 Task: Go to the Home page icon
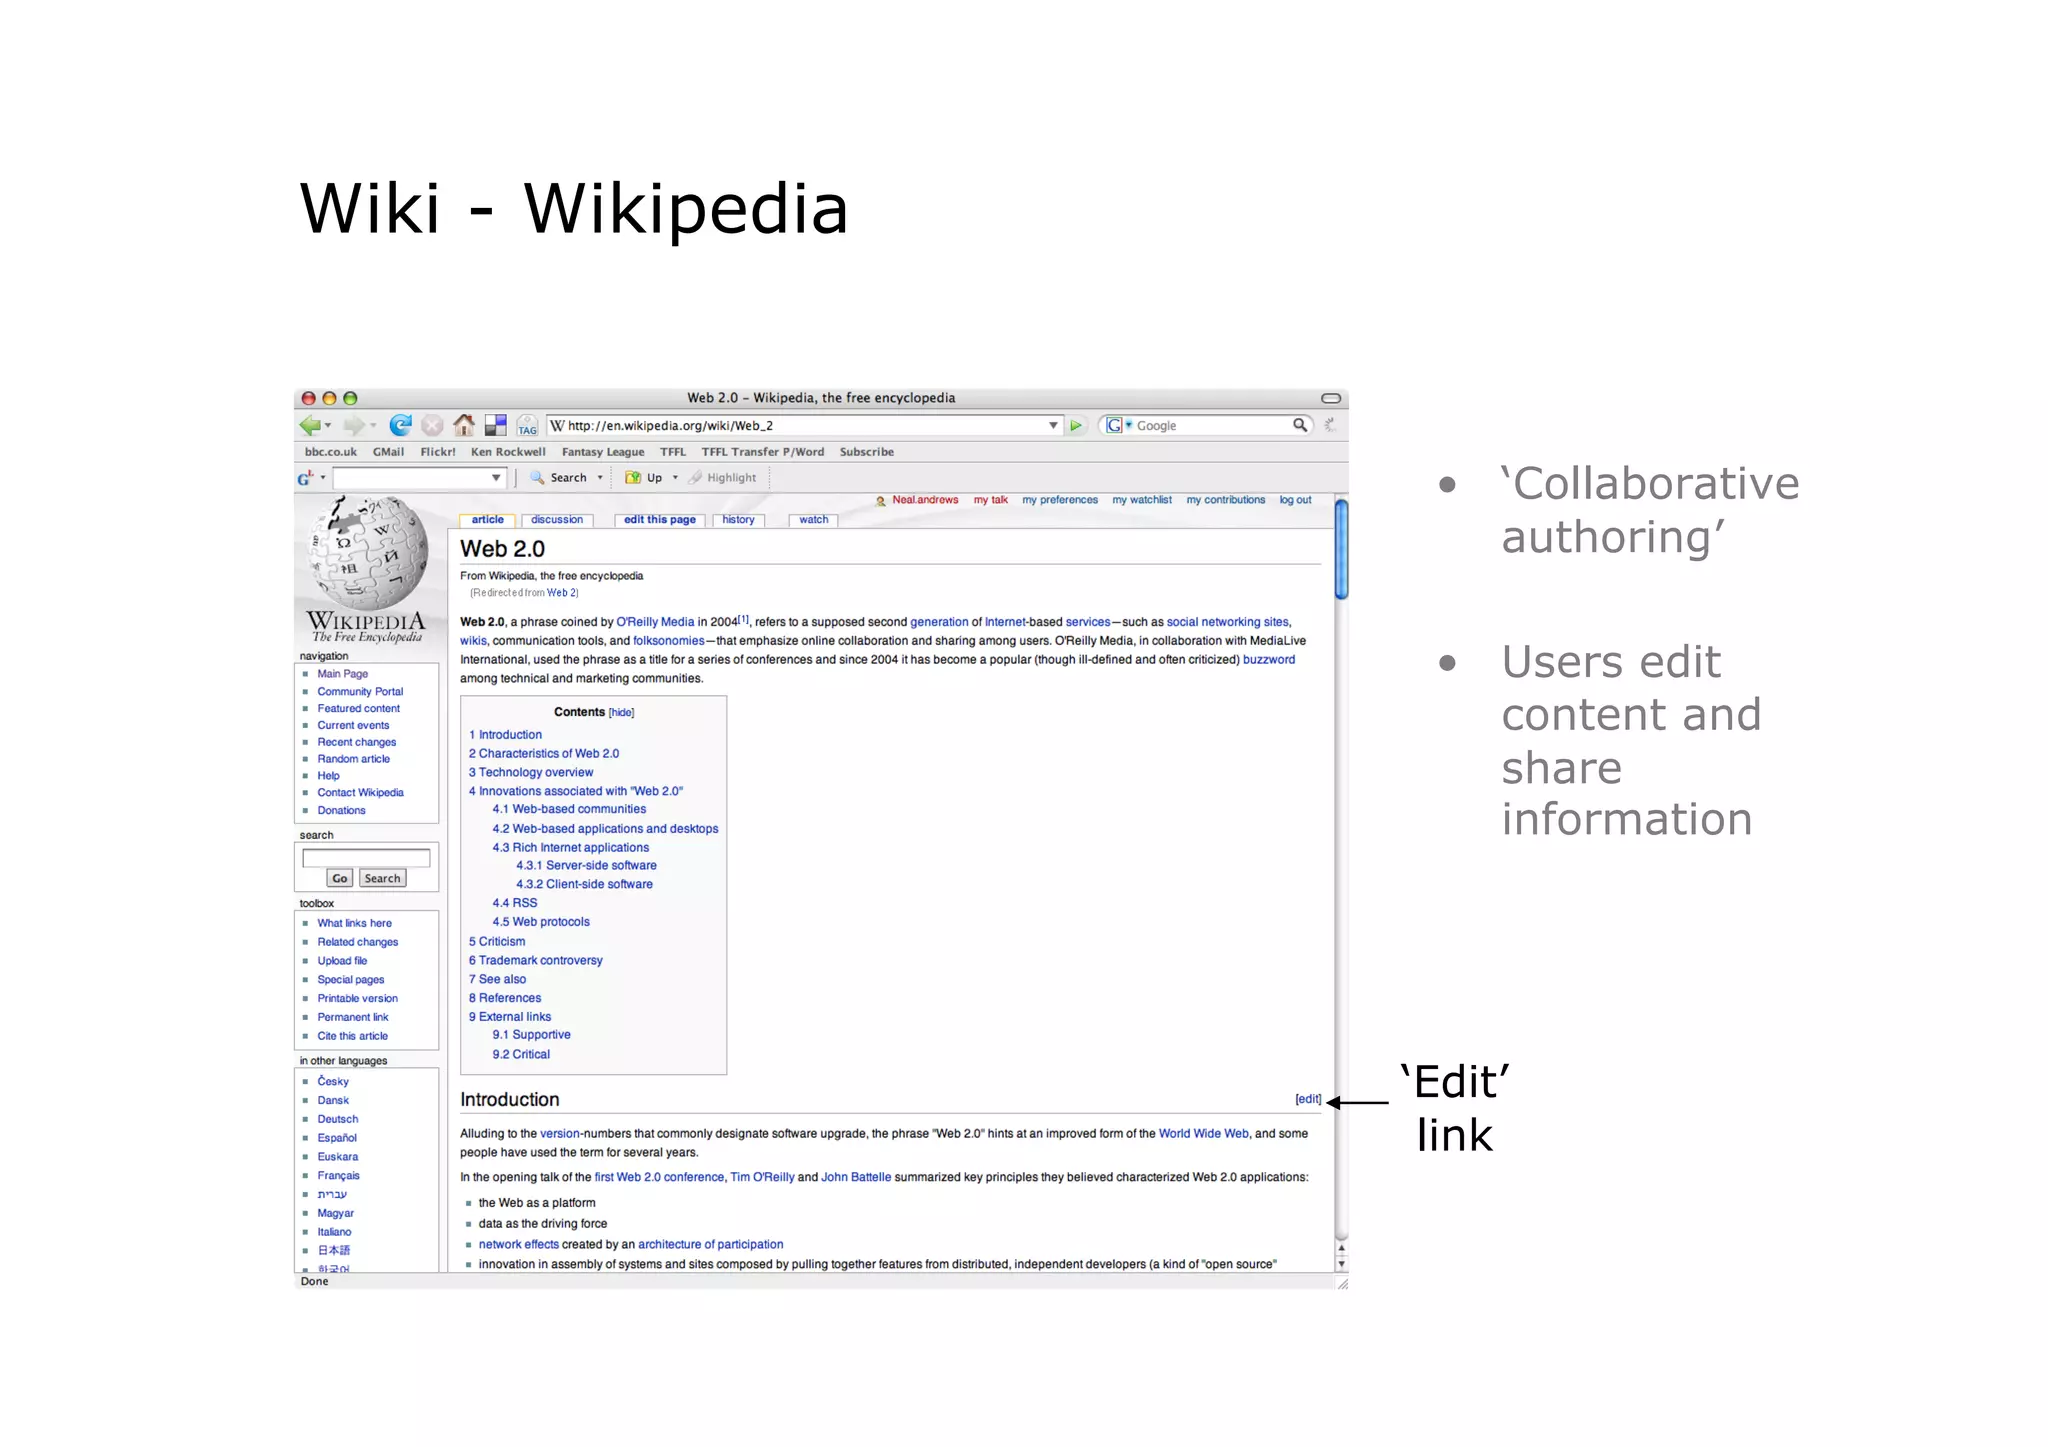[x=464, y=425]
